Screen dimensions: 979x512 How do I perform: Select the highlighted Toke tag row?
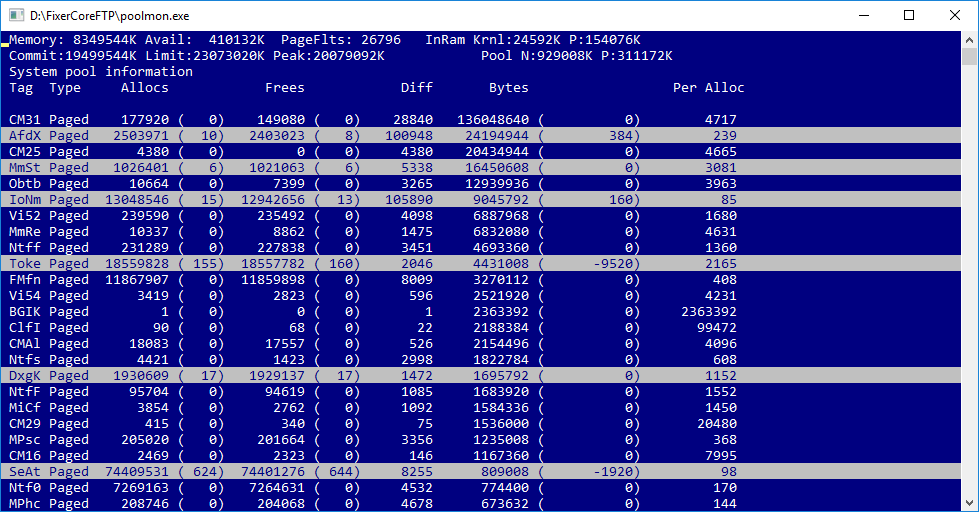(481, 263)
